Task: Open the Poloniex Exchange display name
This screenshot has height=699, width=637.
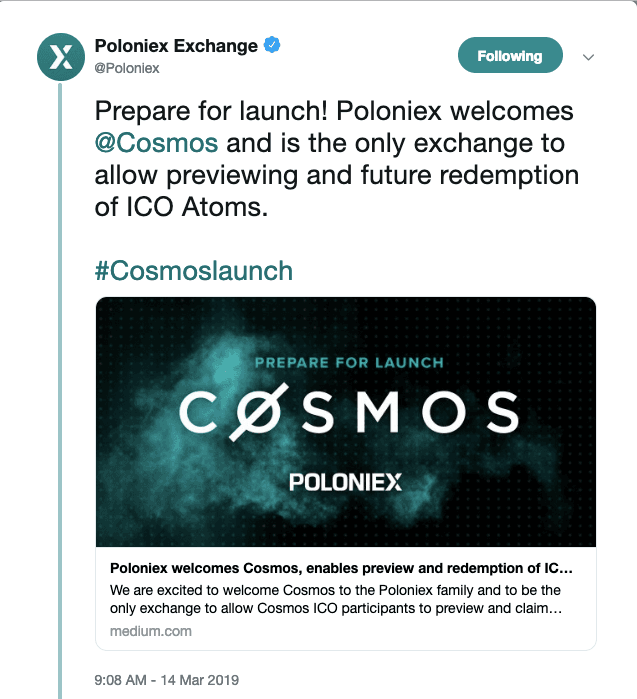Action: click(x=176, y=45)
